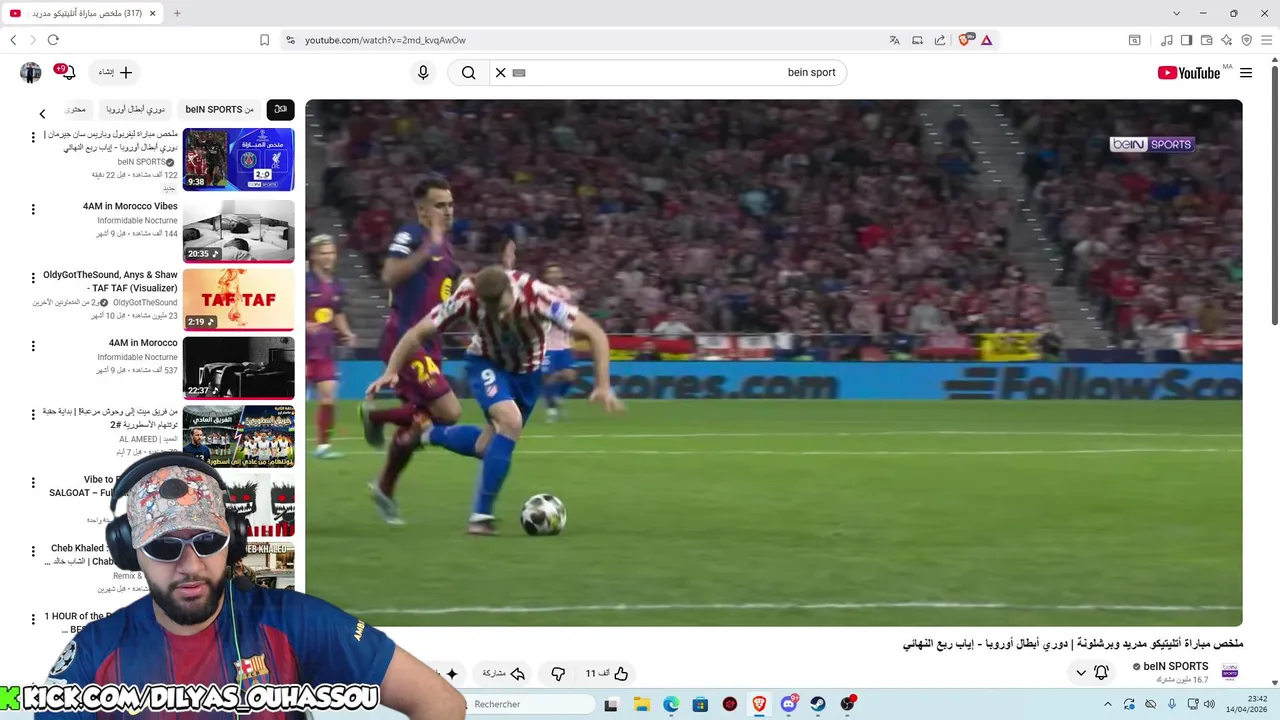The image size is (1280, 720).
Task: Go back with browser back arrow
Action: click(x=13, y=40)
